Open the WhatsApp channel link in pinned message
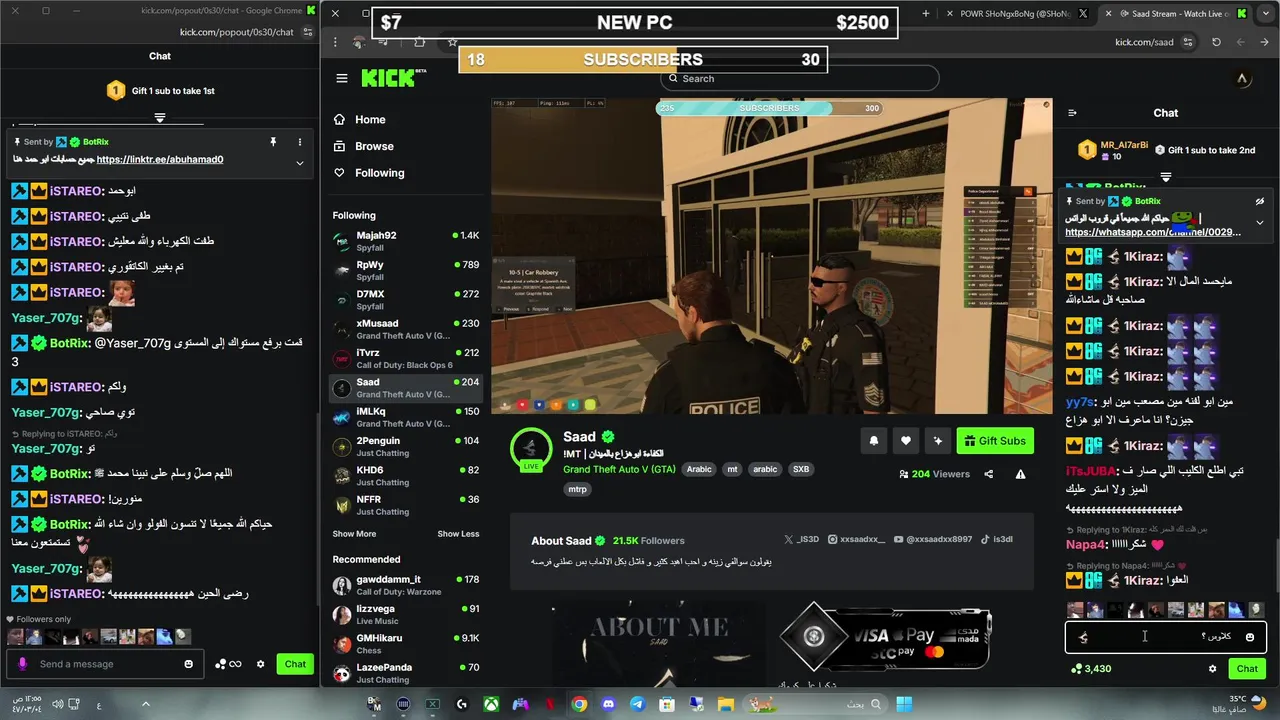This screenshot has height=720, width=1280. (1153, 232)
